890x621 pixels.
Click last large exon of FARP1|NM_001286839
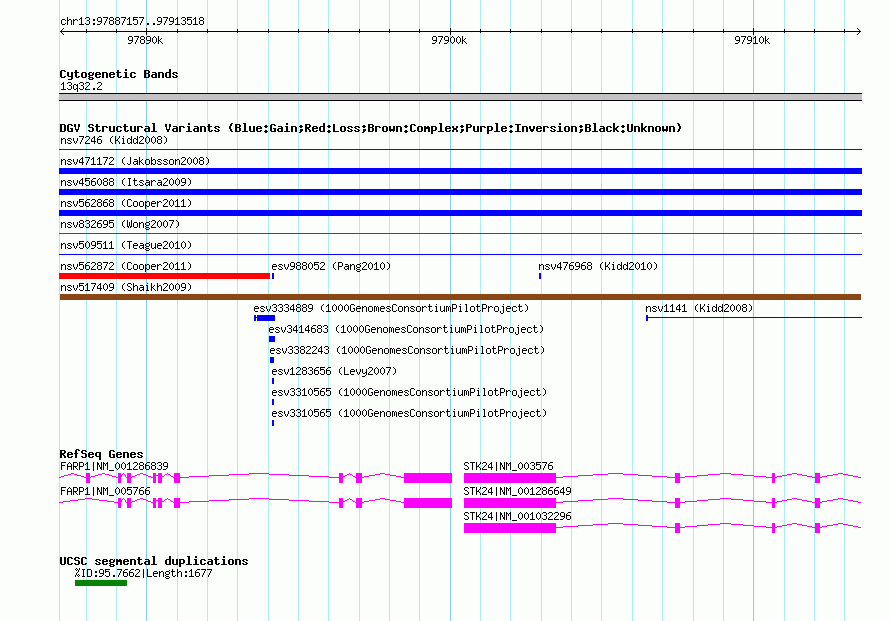click(428, 478)
